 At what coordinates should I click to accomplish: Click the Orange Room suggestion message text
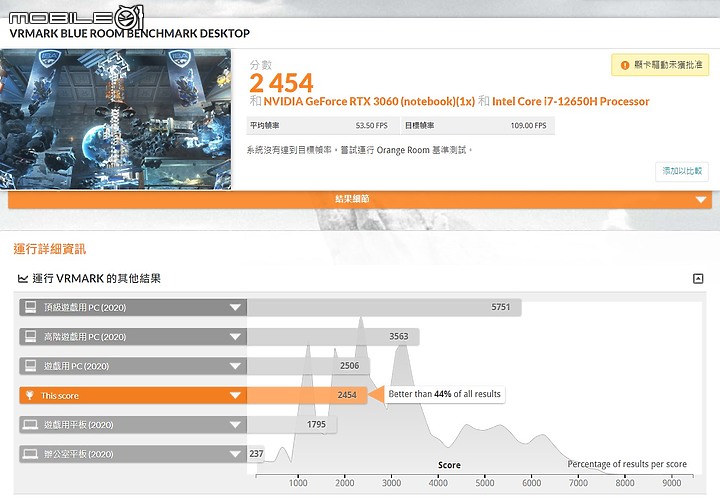(x=360, y=150)
